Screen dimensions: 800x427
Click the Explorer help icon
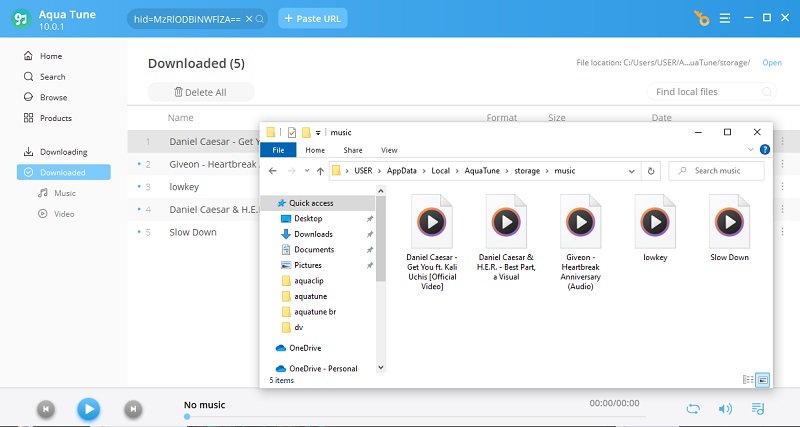click(764, 149)
